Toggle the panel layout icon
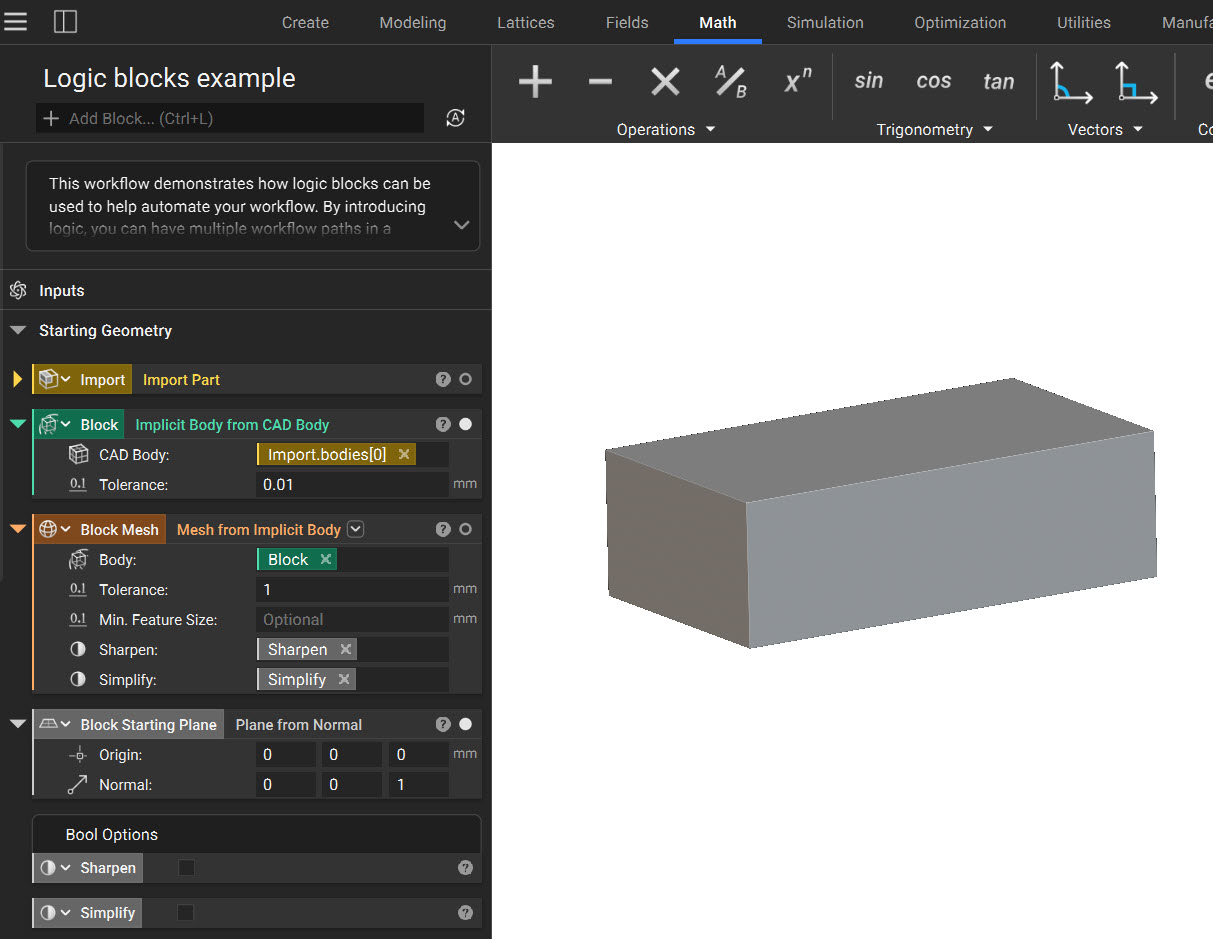Viewport: 1213px width, 939px height. point(65,21)
